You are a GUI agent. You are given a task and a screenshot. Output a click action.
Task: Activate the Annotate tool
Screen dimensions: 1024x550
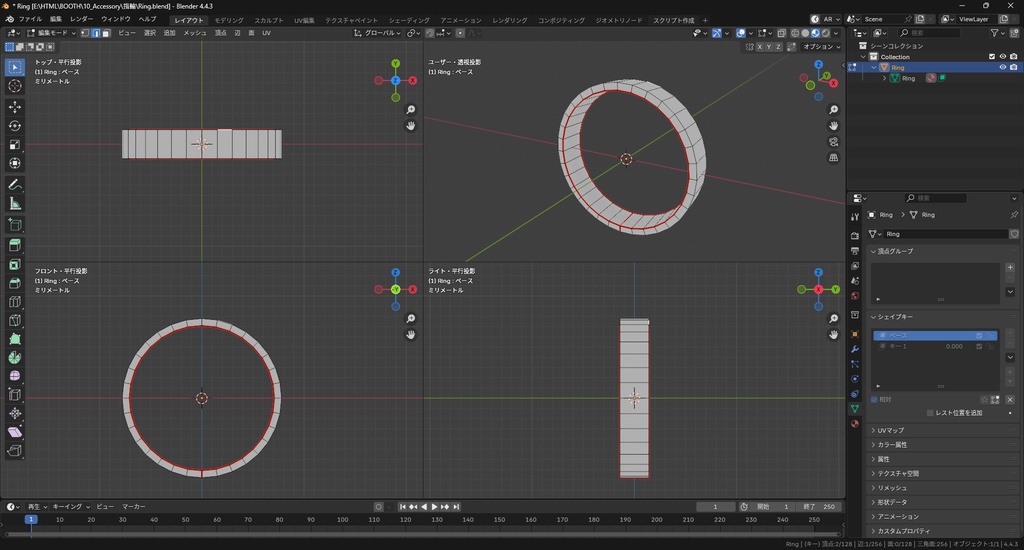click(15, 185)
